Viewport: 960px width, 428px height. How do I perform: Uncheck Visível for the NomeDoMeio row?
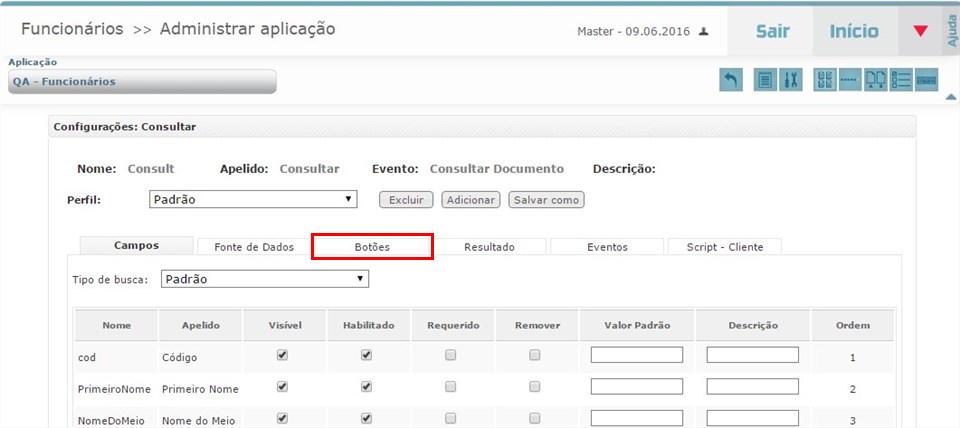click(282, 419)
